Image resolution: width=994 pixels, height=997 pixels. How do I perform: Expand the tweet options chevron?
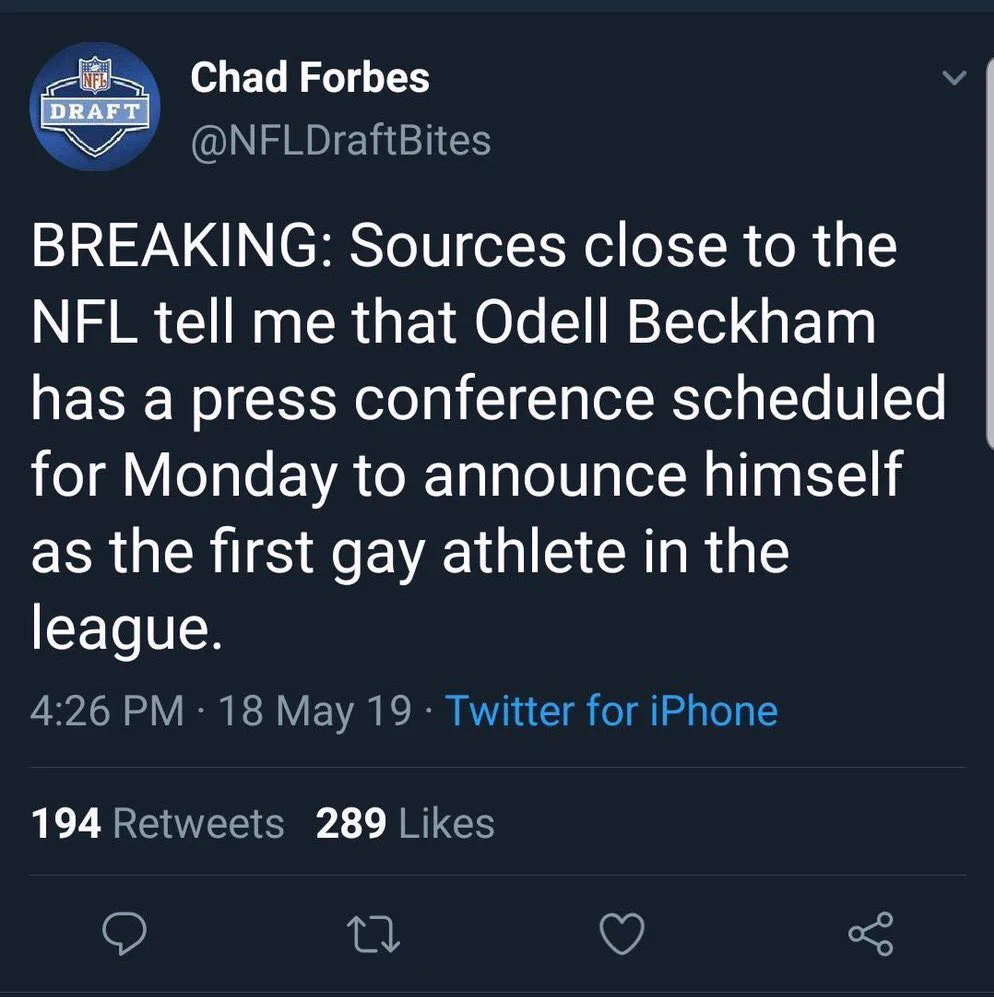tap(954, 78)
